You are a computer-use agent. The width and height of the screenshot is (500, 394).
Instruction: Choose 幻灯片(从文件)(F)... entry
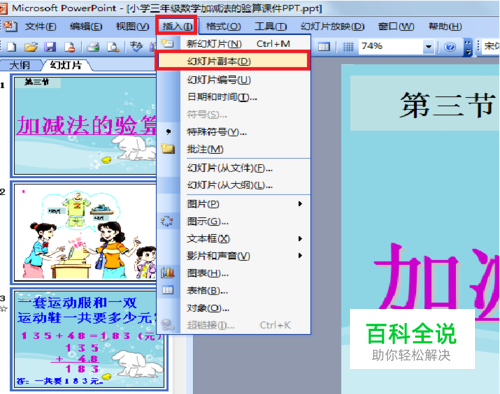234,168
